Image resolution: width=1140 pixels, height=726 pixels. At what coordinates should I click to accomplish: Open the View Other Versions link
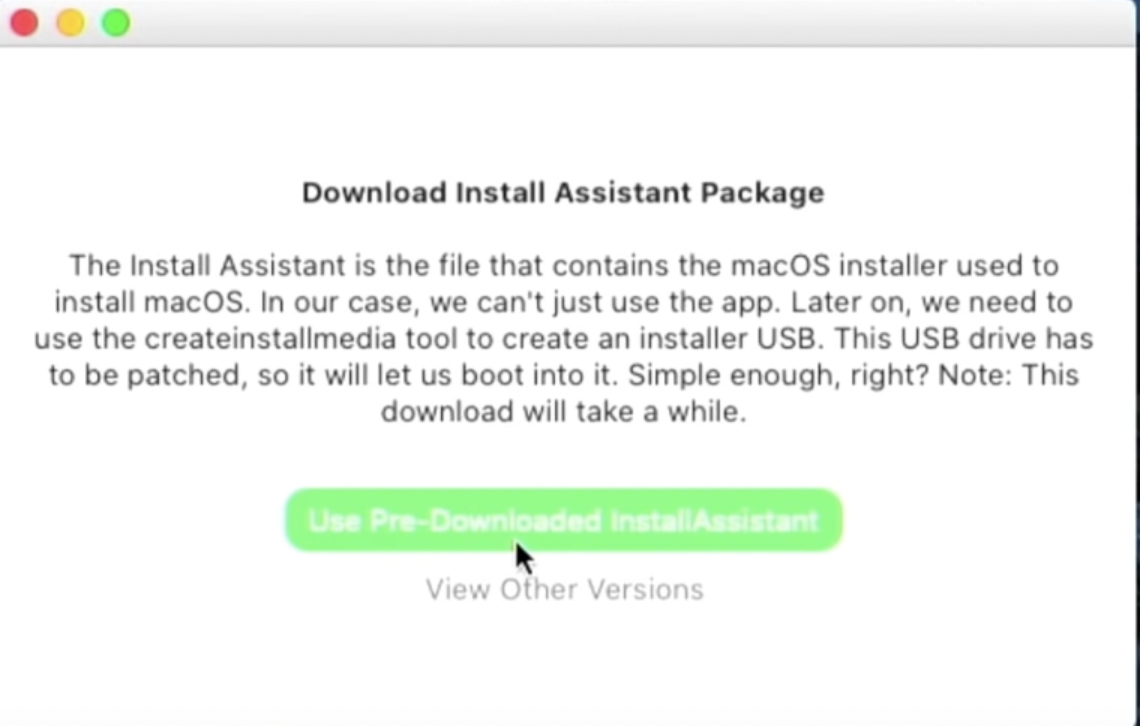click(x=564, y=589)
